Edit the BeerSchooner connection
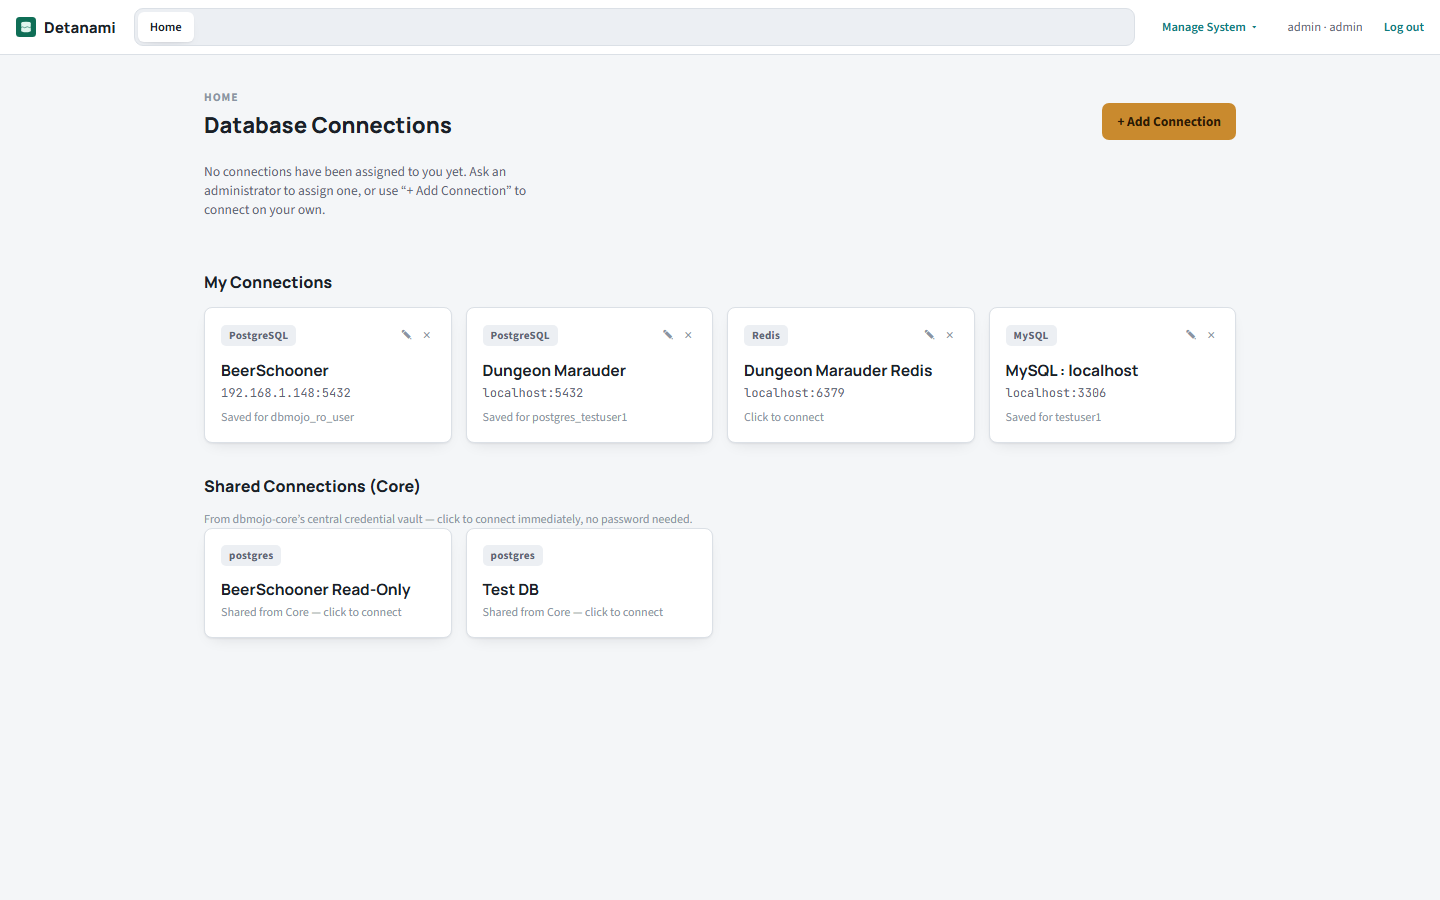This screenshot has height=900, width=1440. click(406, 335)
